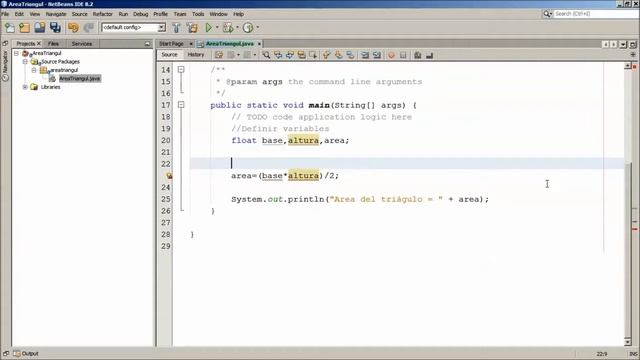Screen dimensions: 640x360
Task: Jump to the Next Bookmark icon
Action: (x=338, y=55)
